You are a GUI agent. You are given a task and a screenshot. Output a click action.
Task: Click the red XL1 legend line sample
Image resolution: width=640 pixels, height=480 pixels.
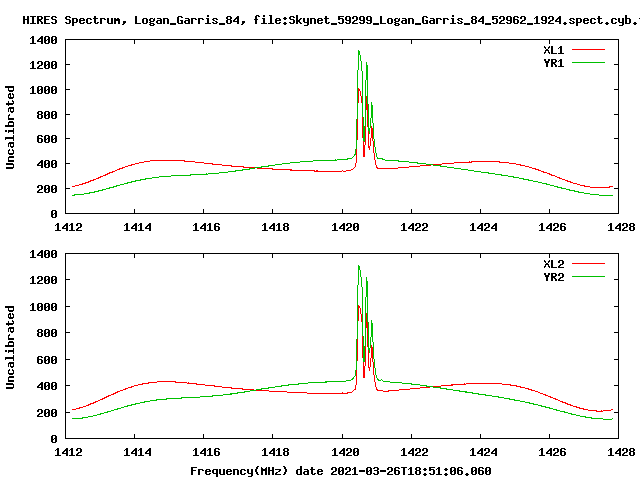point(588,50)
